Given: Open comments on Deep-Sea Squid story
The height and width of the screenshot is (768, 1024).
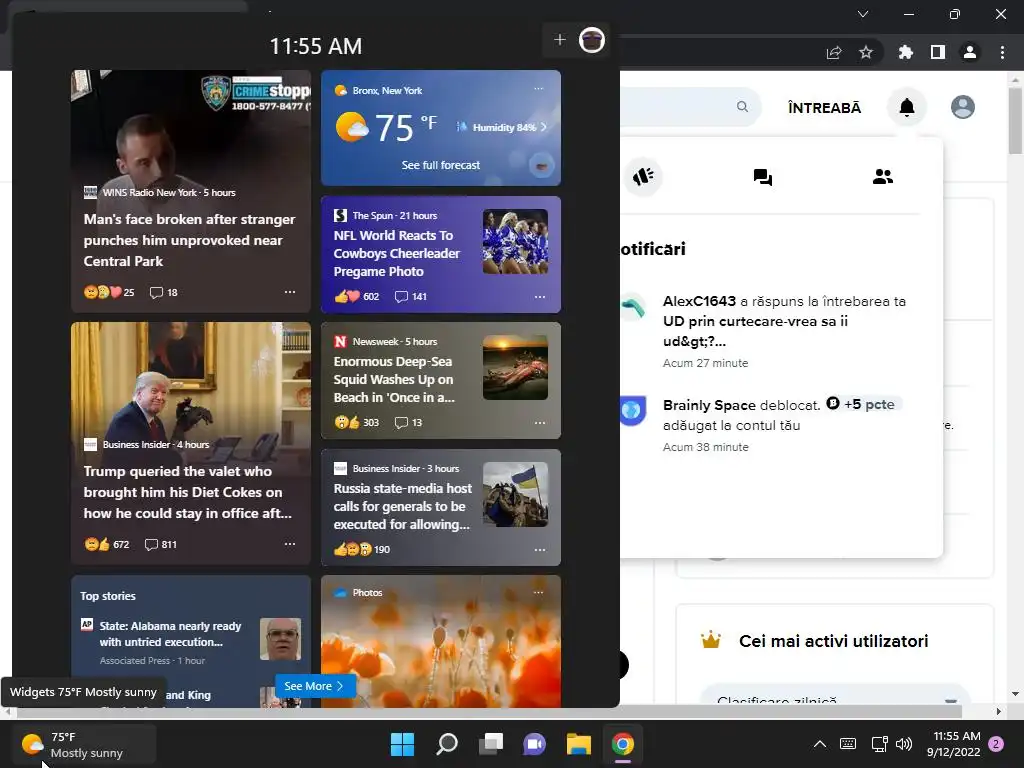Looking at the screenshot, I should coord(408,423).
